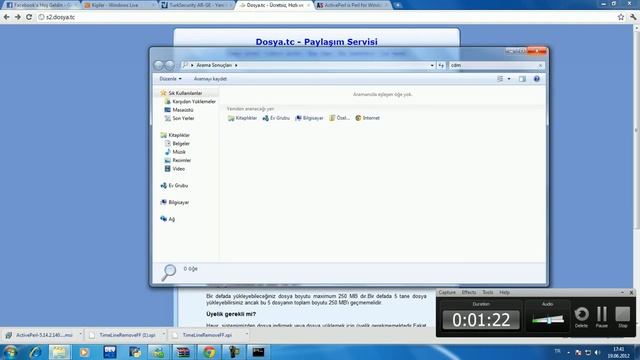Open Chrome wrench settings menu
The height and width of the screenshot is (360, 640).
coord(633,17)
